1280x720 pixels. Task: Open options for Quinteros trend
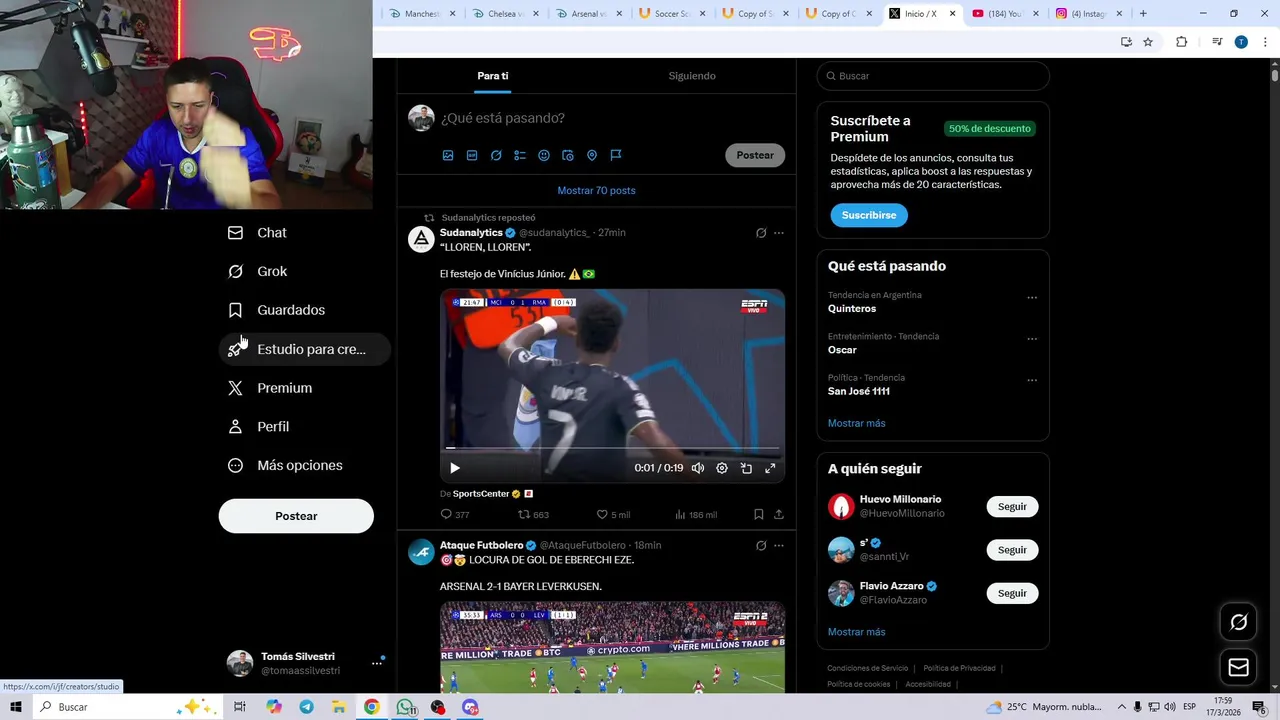point(1032,297)
